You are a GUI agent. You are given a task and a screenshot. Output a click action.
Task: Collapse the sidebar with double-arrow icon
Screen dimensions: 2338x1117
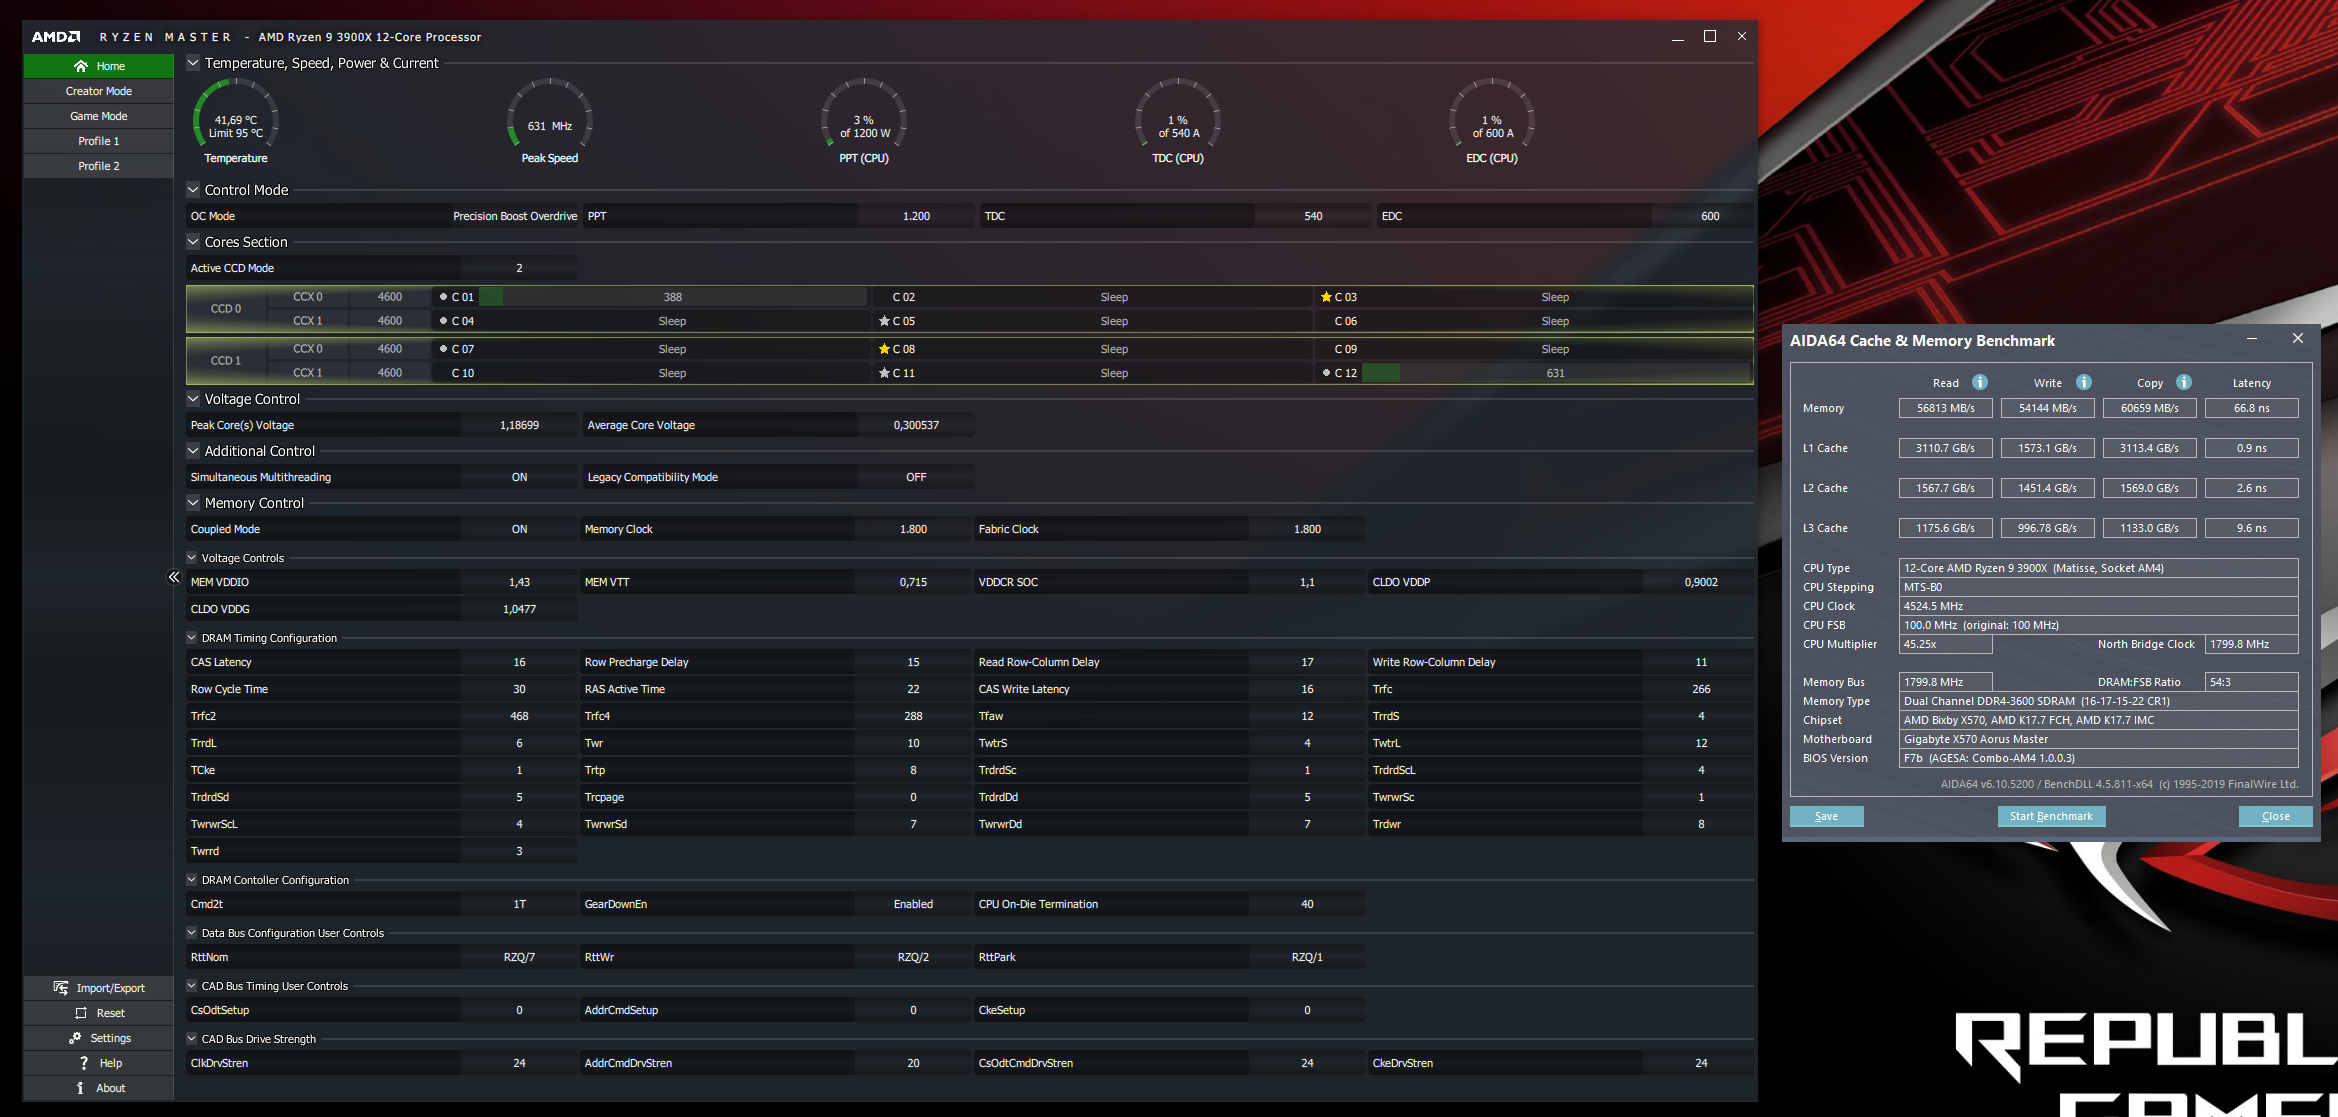(x=174, y=577)
